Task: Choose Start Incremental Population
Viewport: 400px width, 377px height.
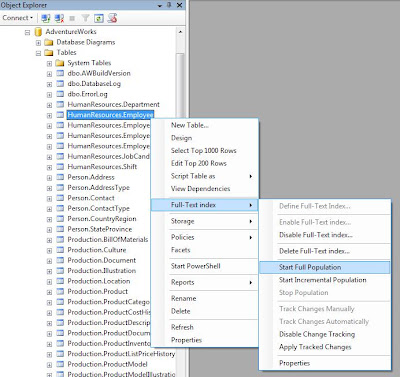Action: click(x=325, y=280)
